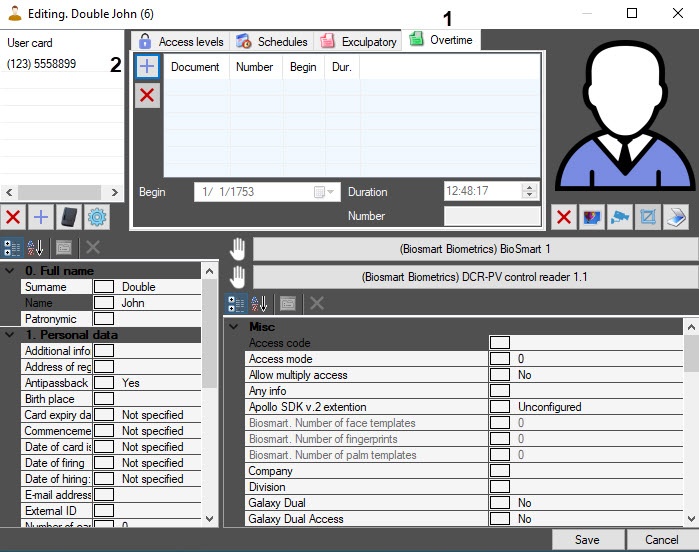Select Biosmart Biometrics BioSmart 1 button
Image resolution: width=699 pixels, height=552 pixels.
click(x=475, y=249)
